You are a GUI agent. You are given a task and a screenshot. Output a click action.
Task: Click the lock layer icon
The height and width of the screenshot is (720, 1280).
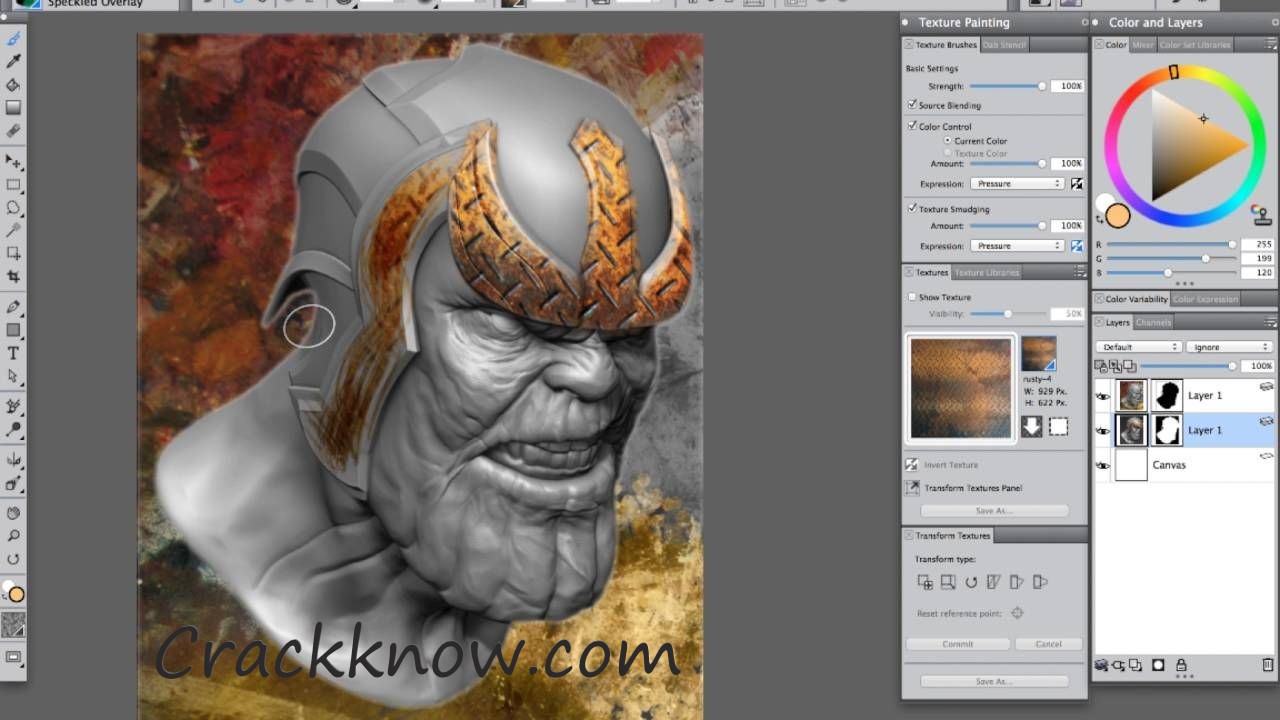click(1181, 665)
